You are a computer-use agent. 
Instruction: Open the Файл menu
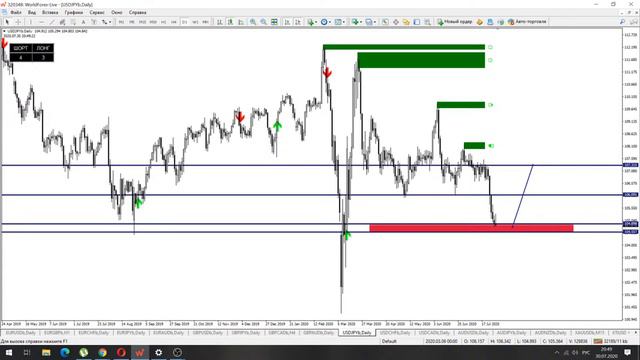click(x=16, y=13)
